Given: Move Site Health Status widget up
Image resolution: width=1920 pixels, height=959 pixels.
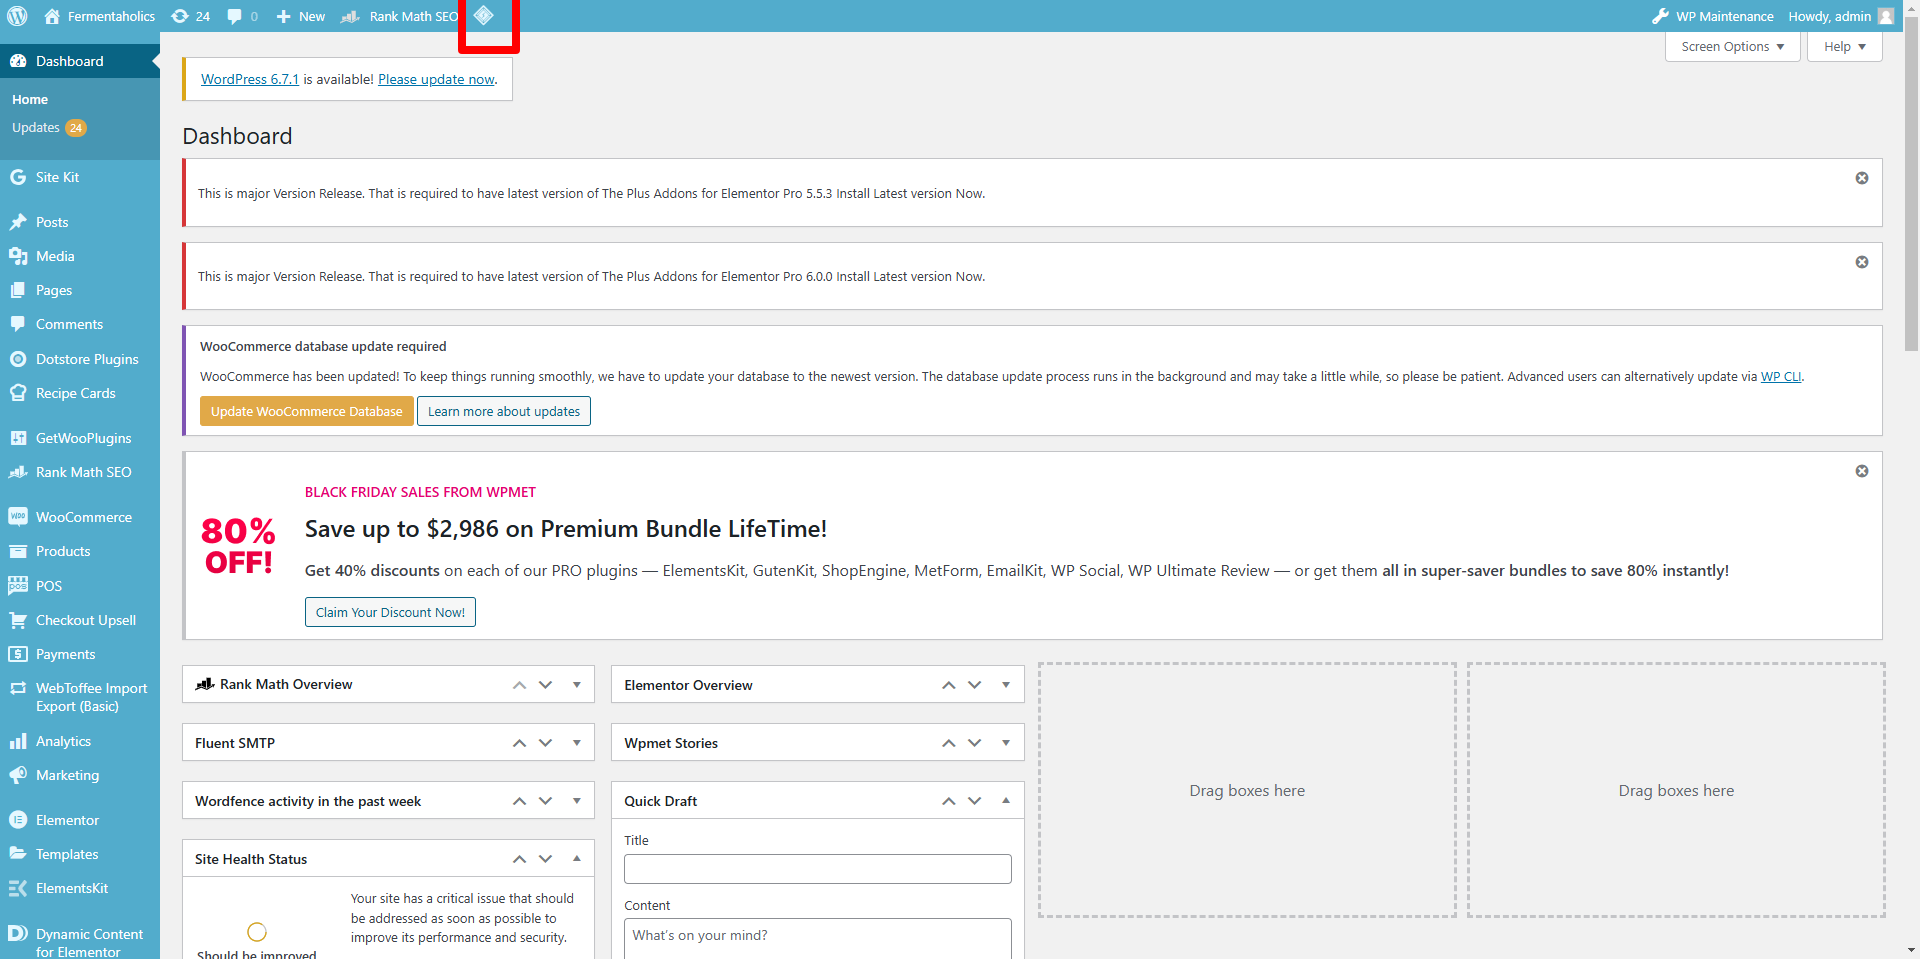Looking at the screenshot, I should pyautogui.click(x=519, y=859).
